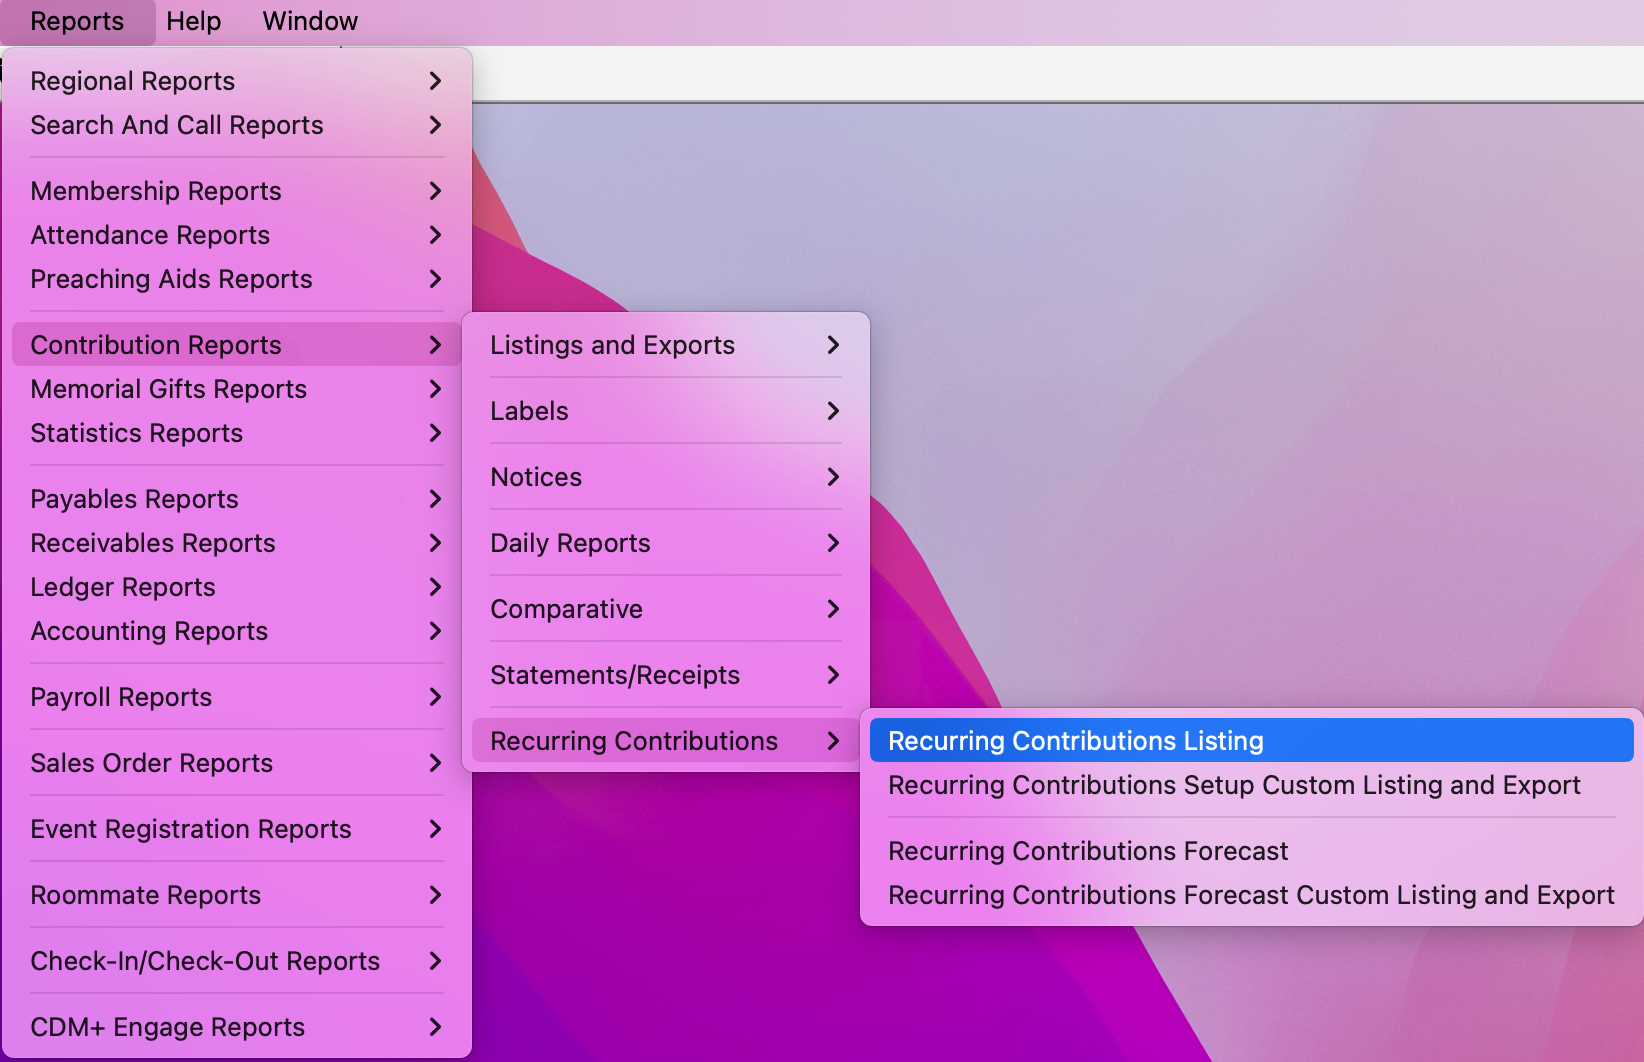Open the Listings and Exports submenu
This screenshot has height=1062, width=1644.
613,345
